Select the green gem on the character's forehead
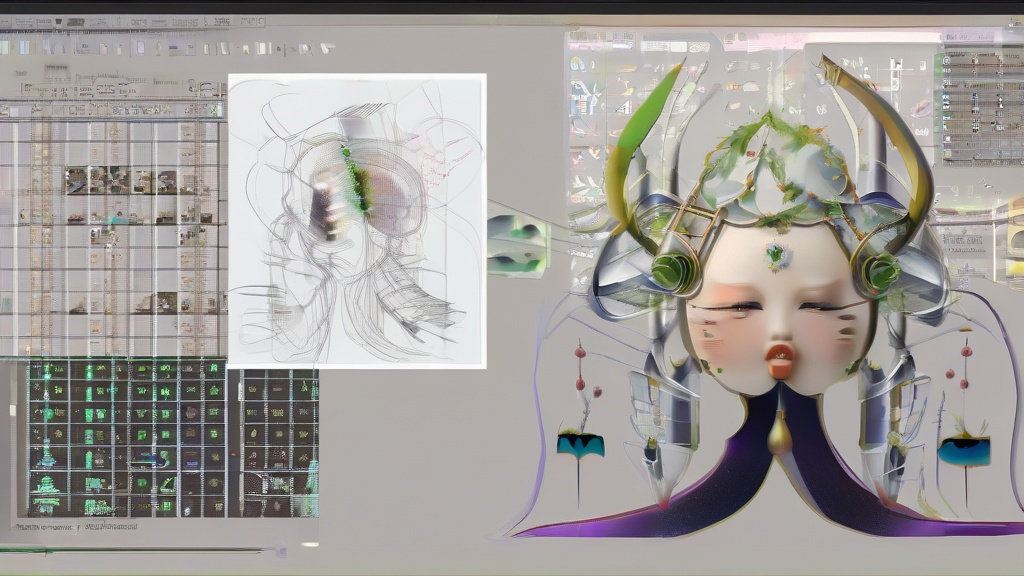The image size is (1024, 576). tap(776, 254)
